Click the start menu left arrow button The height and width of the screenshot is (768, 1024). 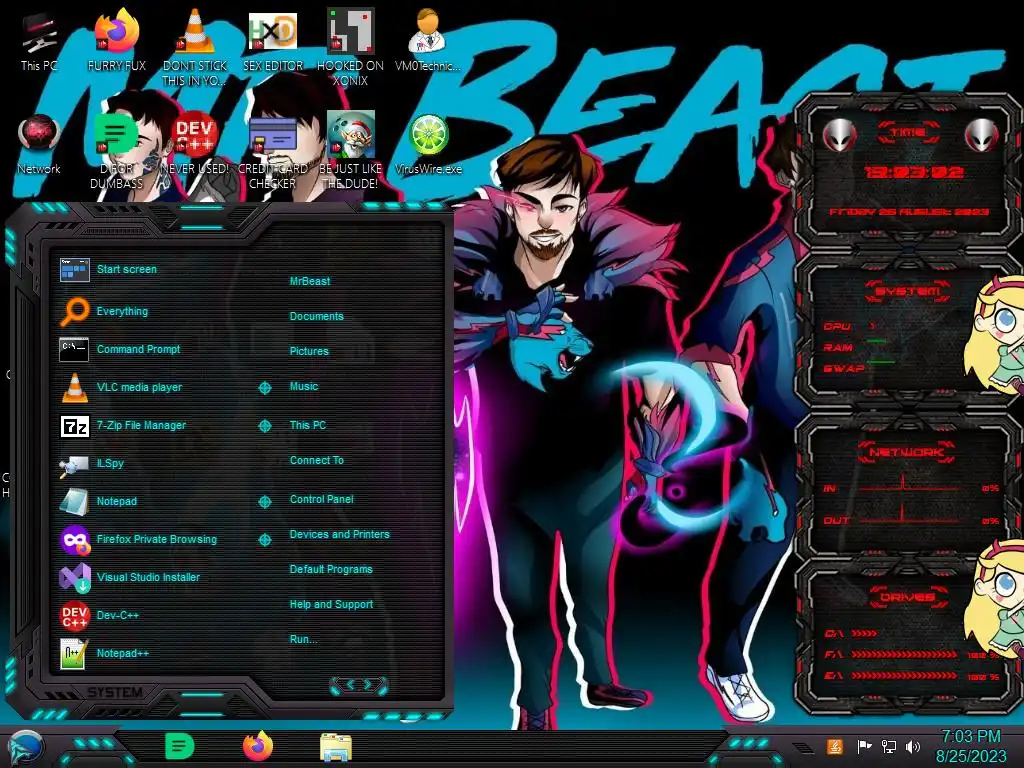tap(349, 684)
